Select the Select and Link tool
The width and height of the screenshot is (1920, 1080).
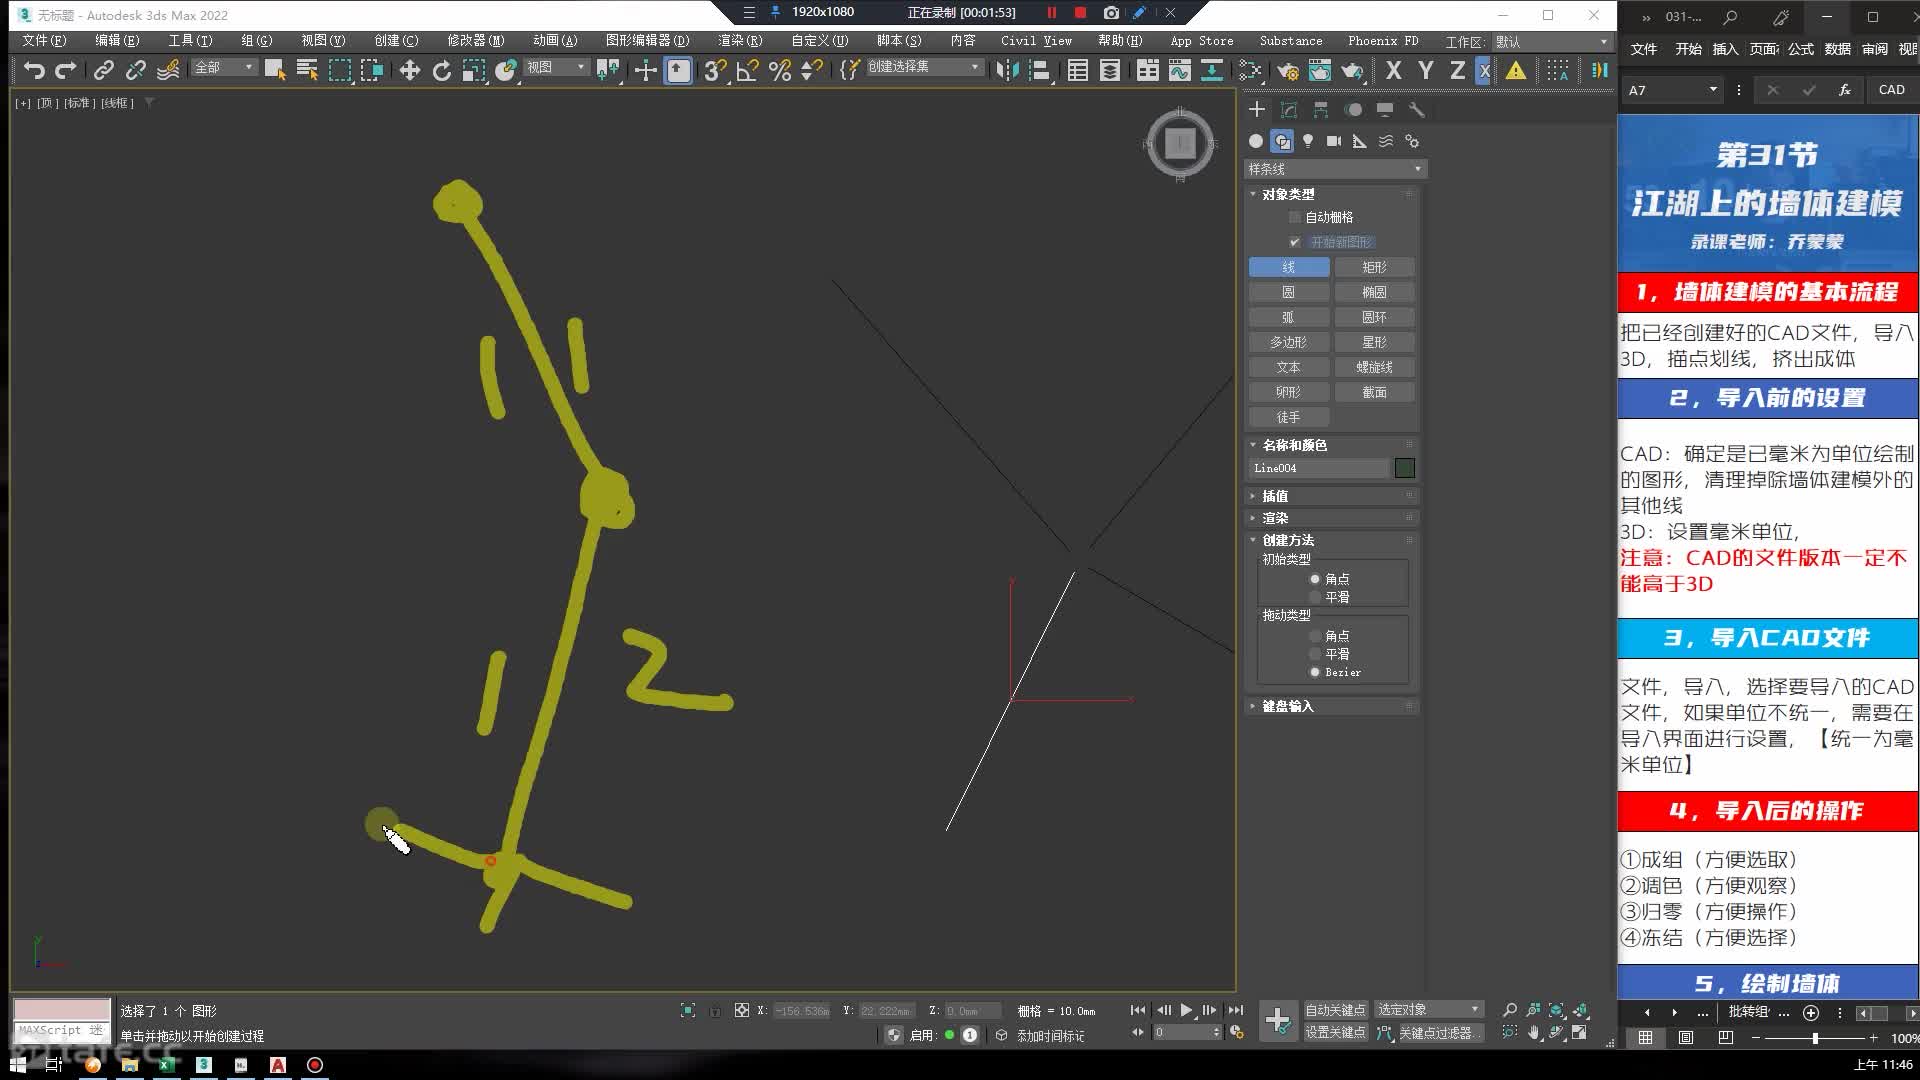pos(103,70)
